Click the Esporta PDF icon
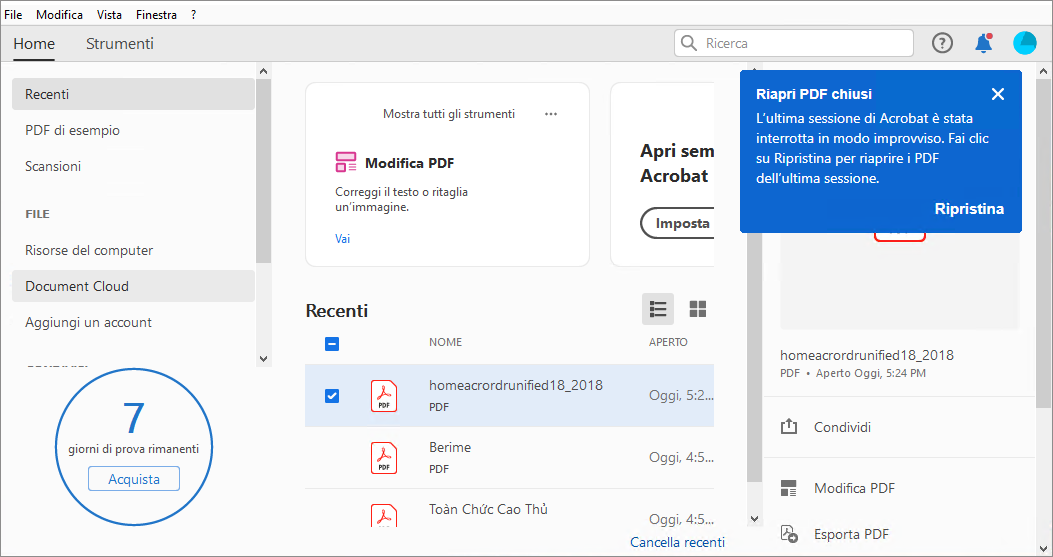 [789, 534]
